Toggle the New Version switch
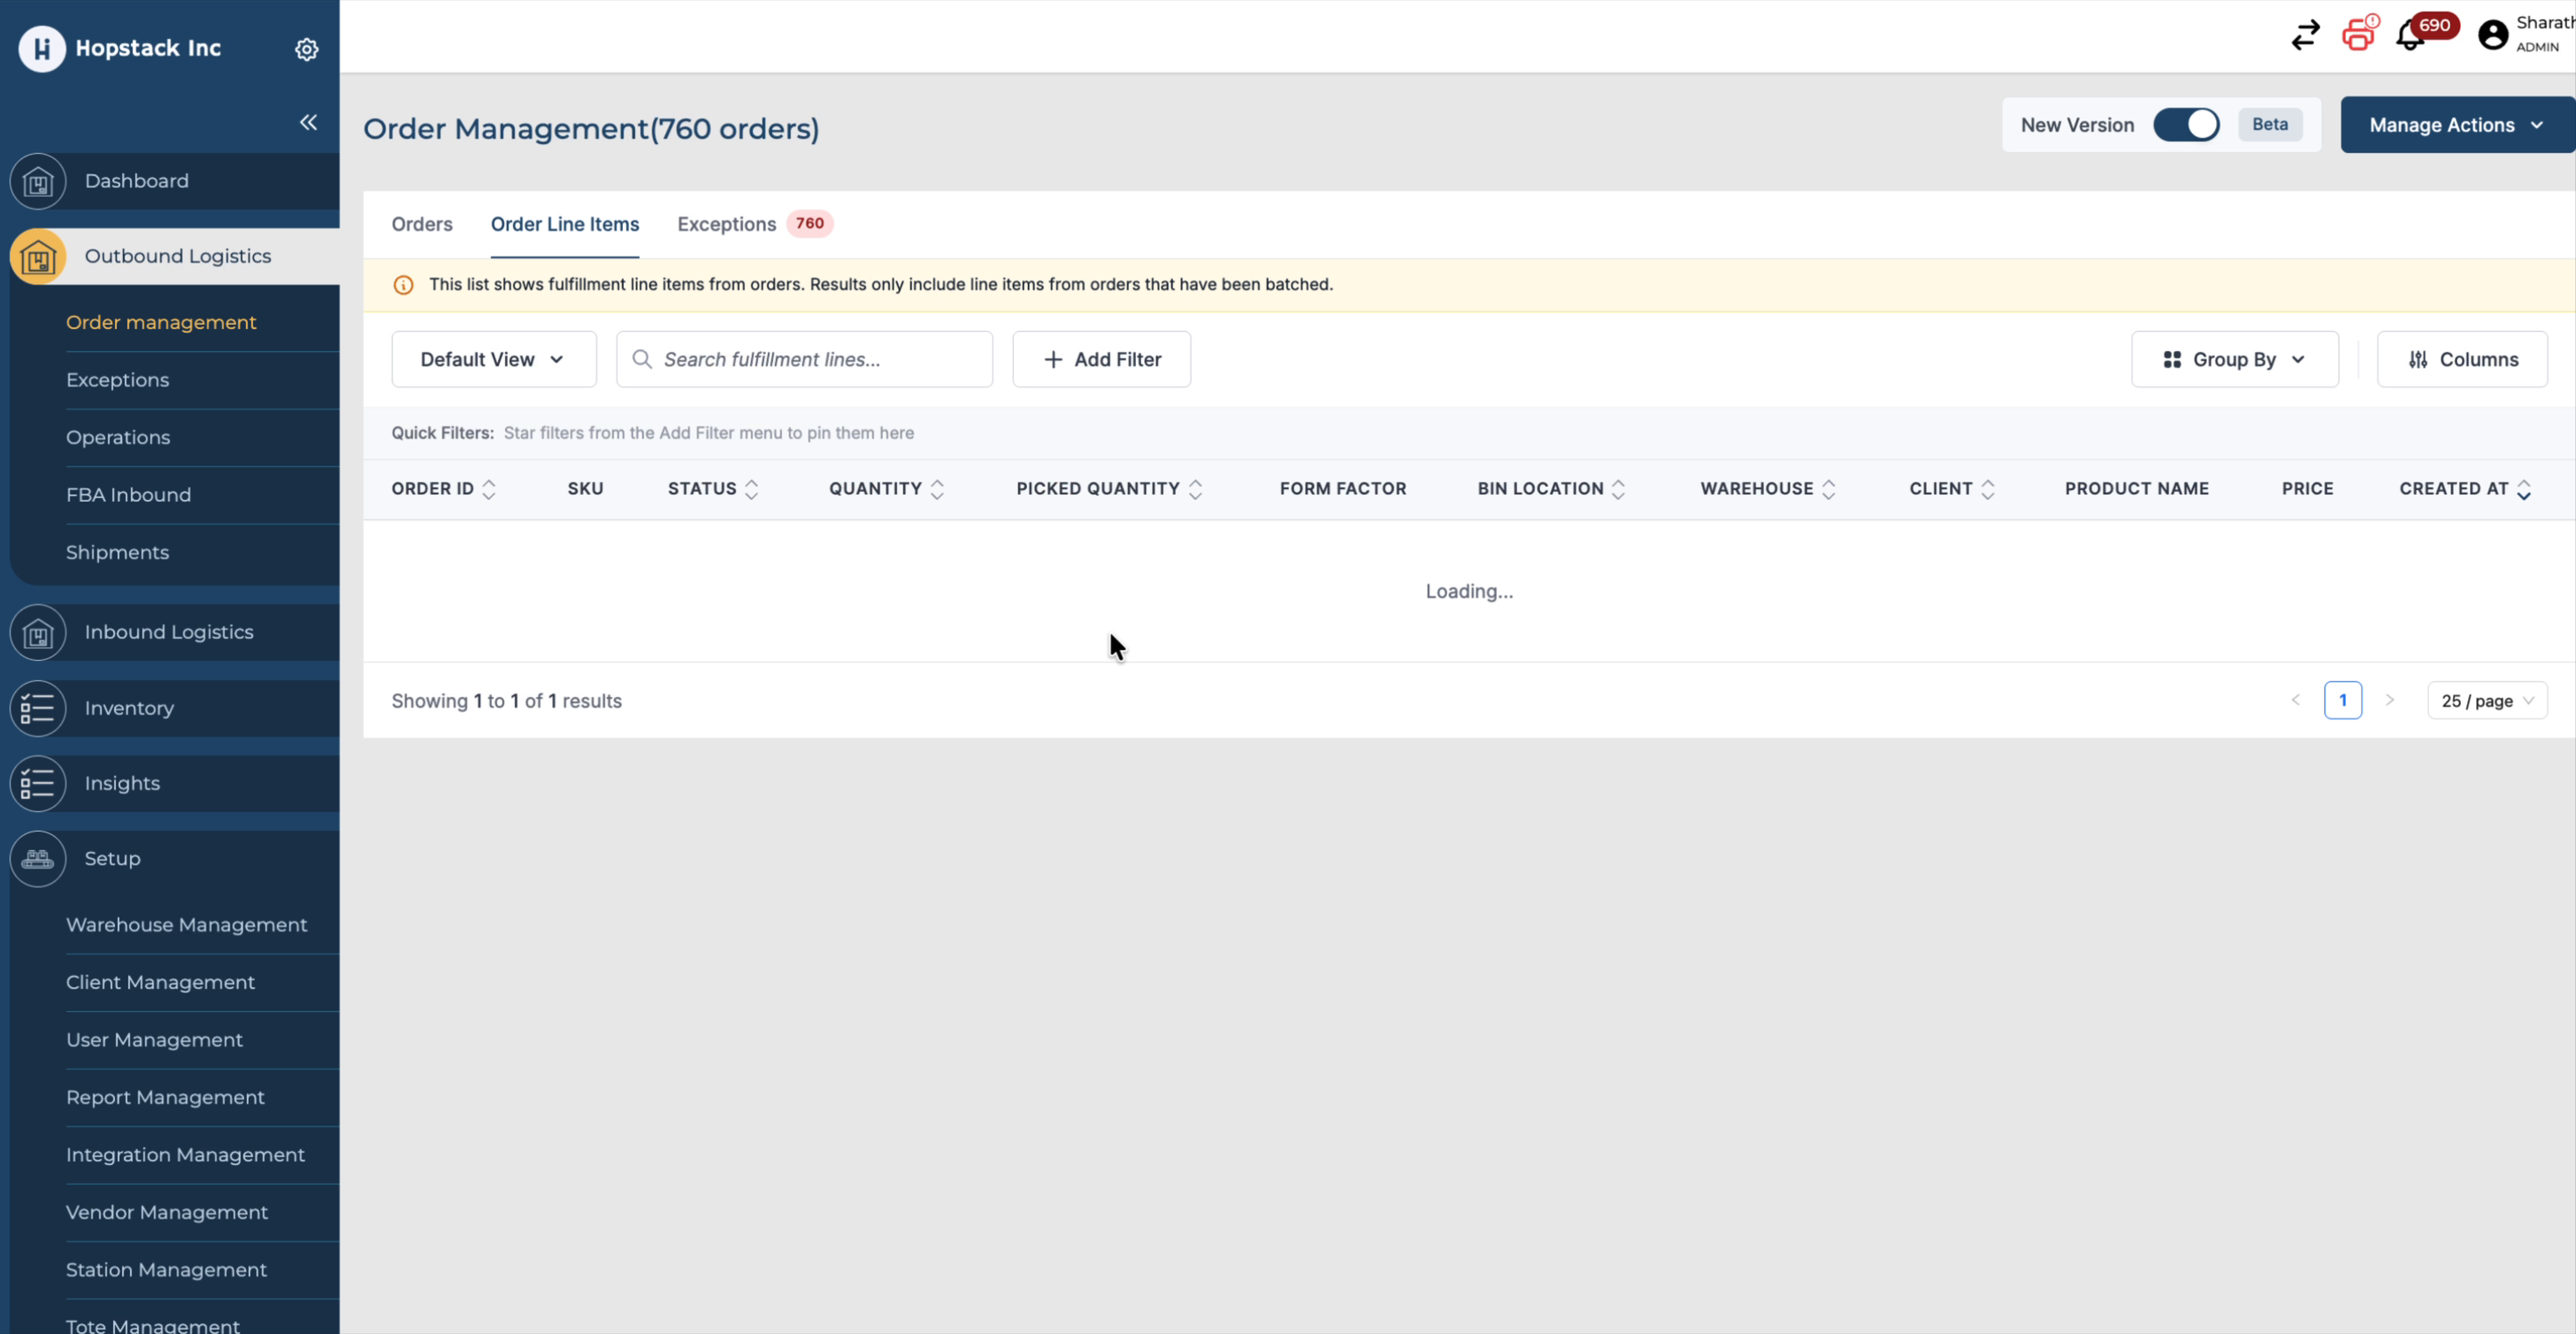Image resolution: width=2576 pixels, height=1334 pixels. 2186,125
